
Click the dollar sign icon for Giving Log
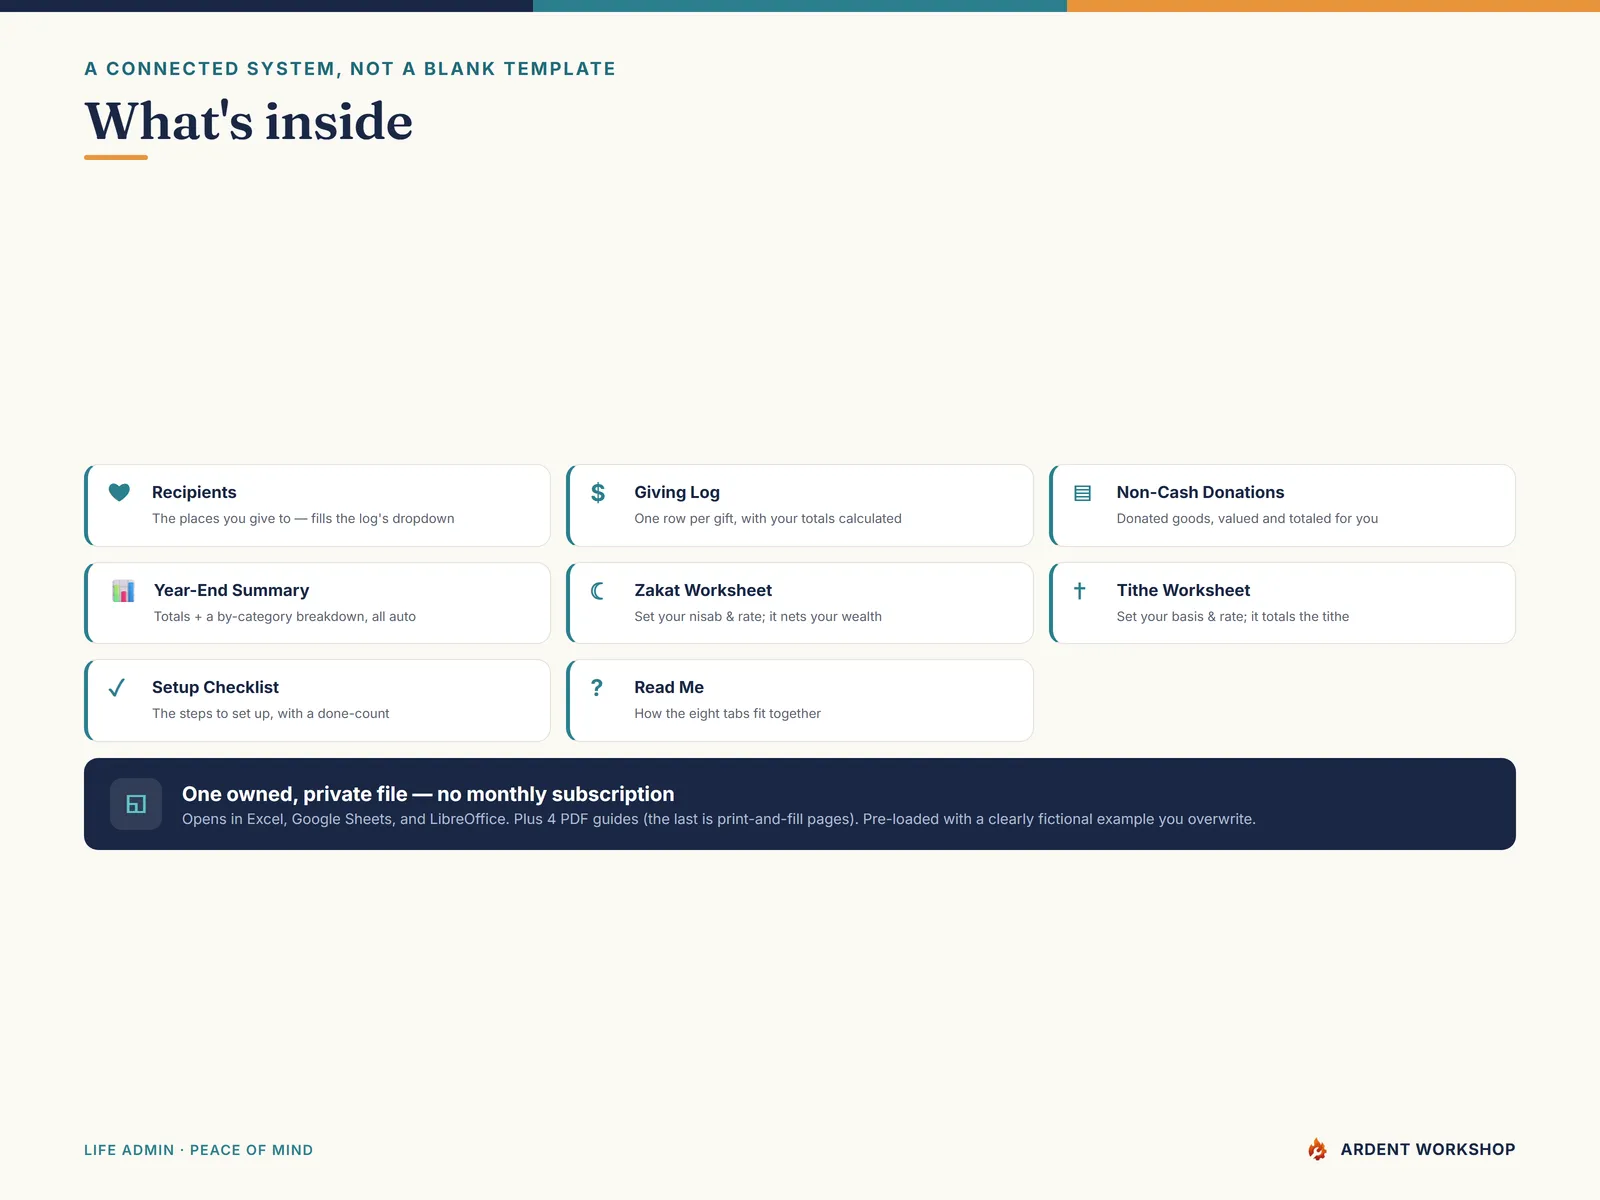[598, 492]
